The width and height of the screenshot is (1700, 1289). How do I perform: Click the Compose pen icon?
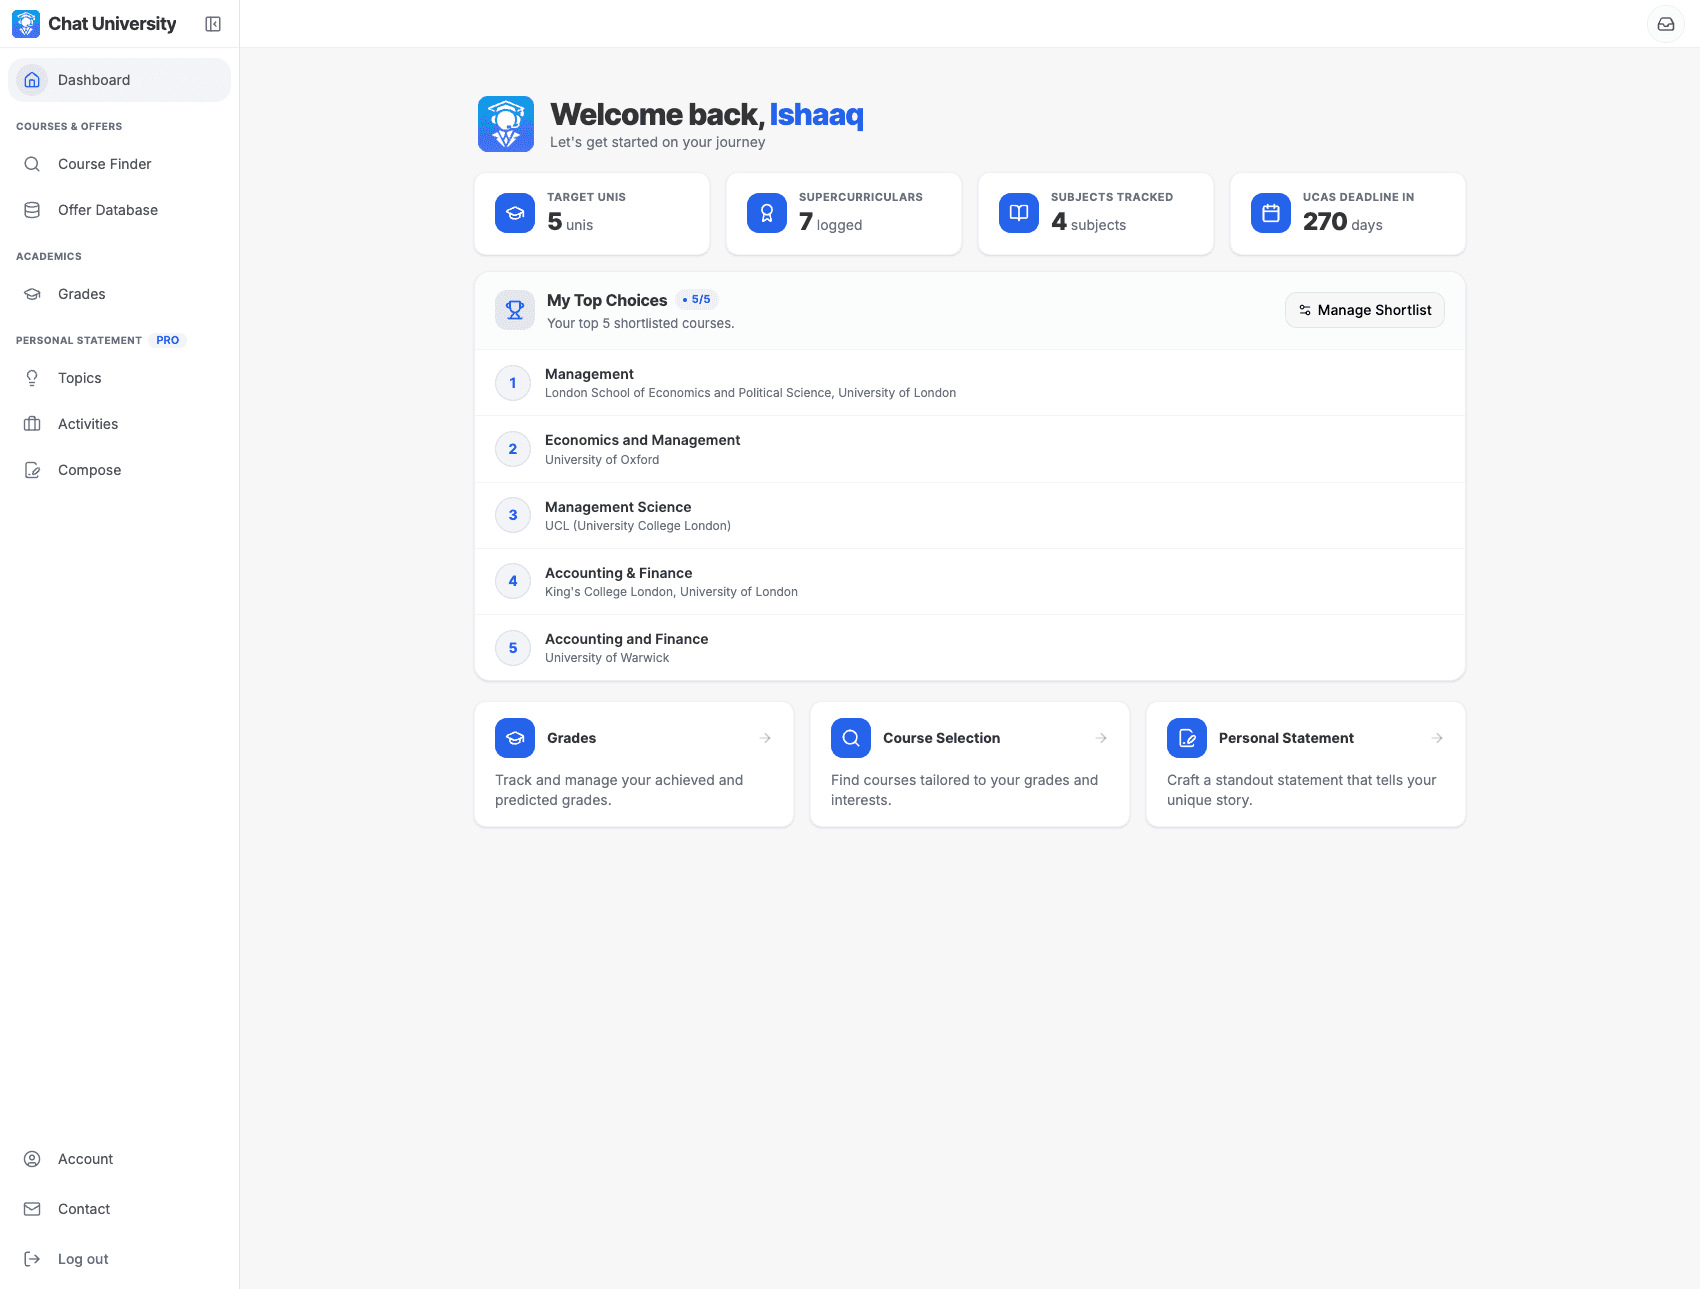point(32,470)
